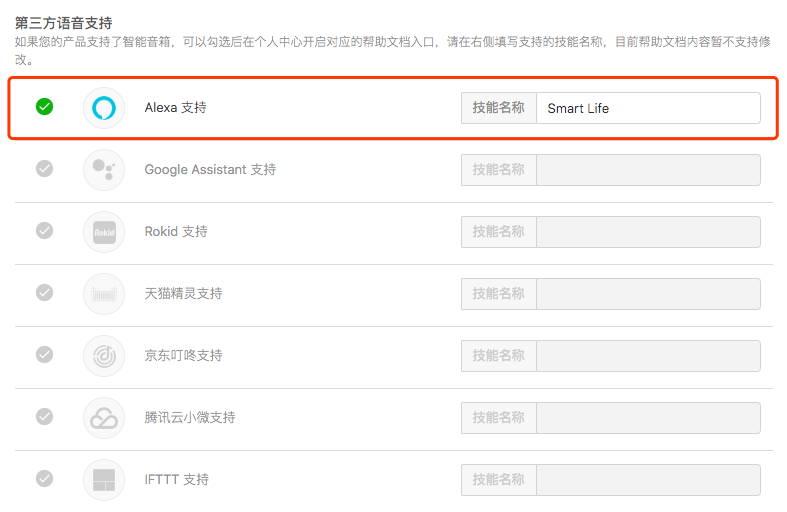This screenshot has height=512, width=787.
Task: Check the 天猫精灵支持 checkbox
Action: pos(45,292)
